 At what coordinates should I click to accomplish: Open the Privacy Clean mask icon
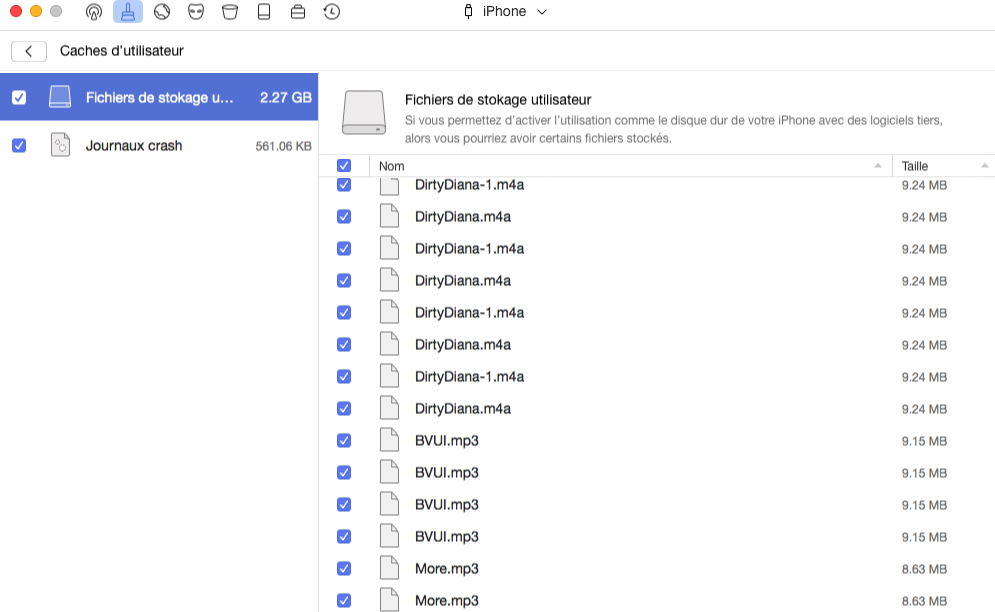click(x=196, y=11)
